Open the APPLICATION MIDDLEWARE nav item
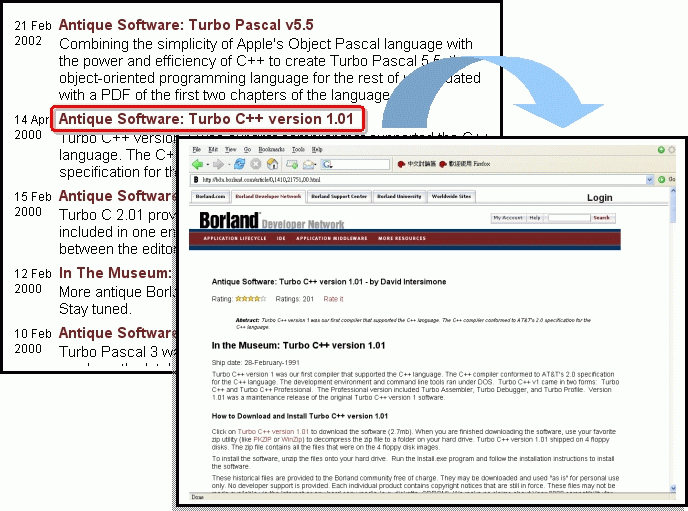This screenshot has width=688, height=511. [x=332, y=239]
